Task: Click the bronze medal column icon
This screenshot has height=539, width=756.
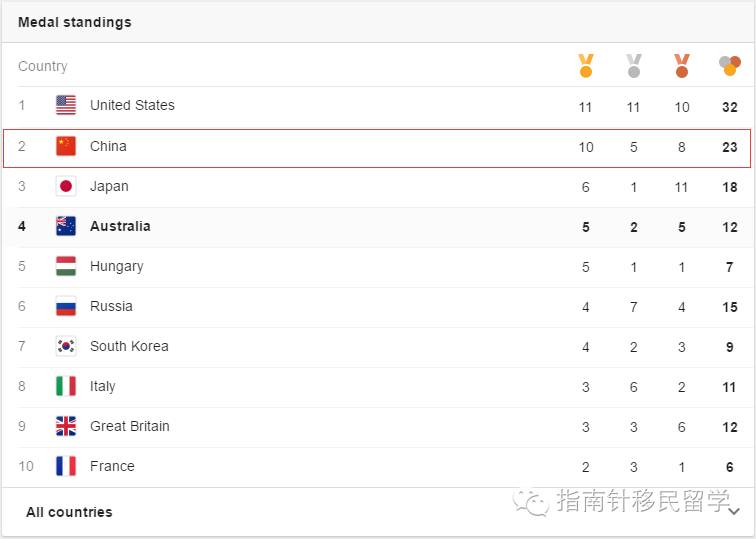Action: 682,66
